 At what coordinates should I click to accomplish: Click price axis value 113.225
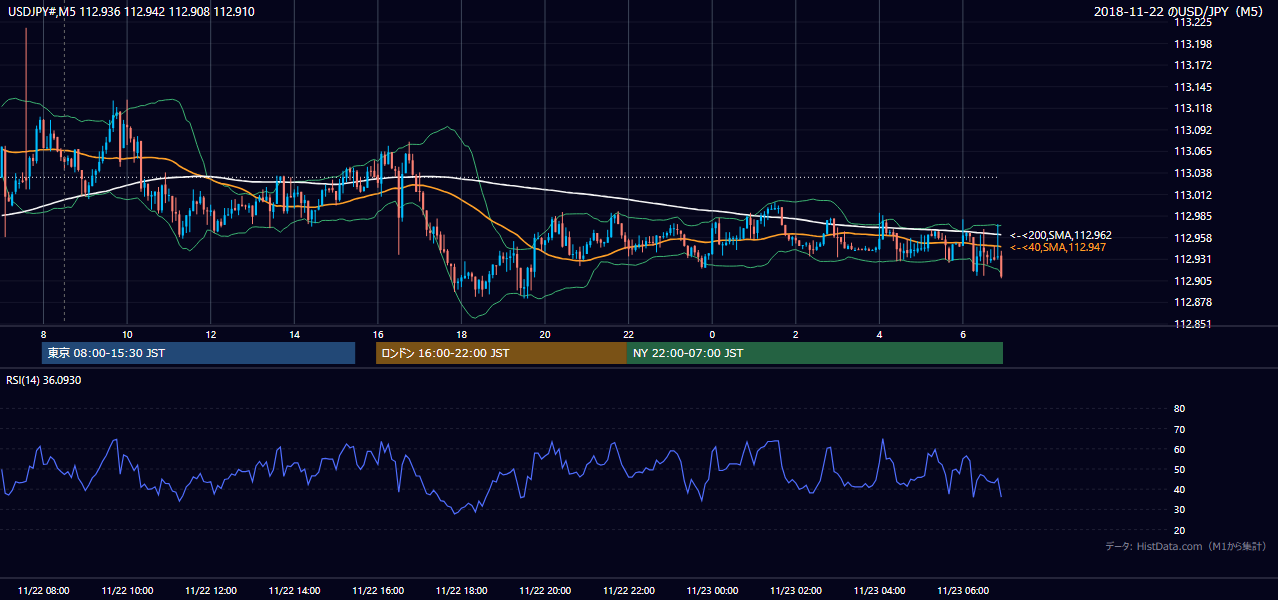pyautogui.click(x=1192, y=22)
